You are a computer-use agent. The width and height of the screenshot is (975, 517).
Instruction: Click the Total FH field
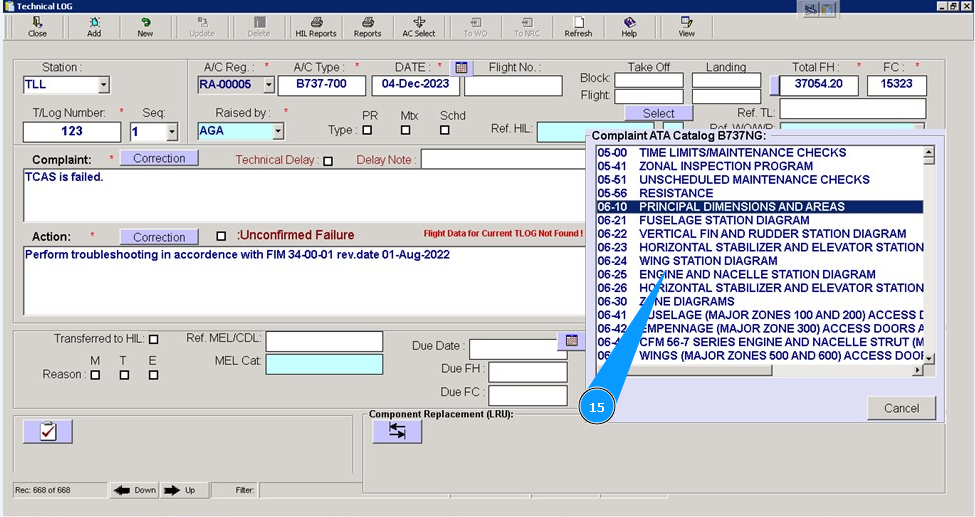tap(819, 85)
